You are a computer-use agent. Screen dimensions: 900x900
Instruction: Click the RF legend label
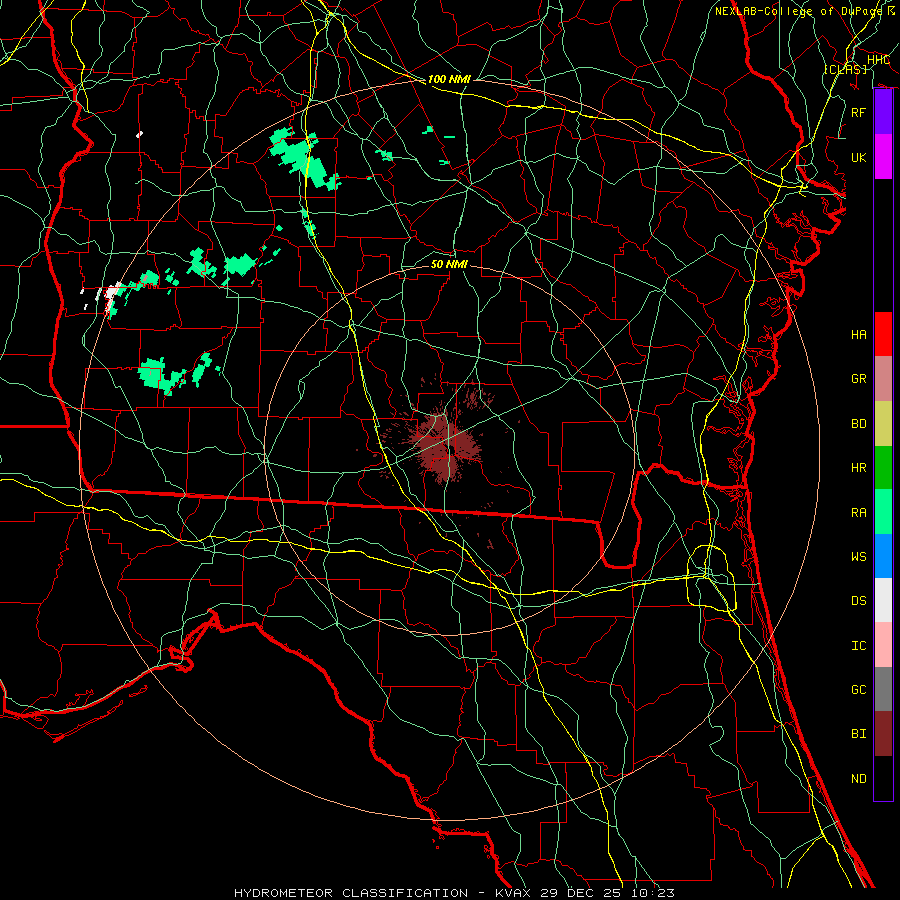(859, 112)
